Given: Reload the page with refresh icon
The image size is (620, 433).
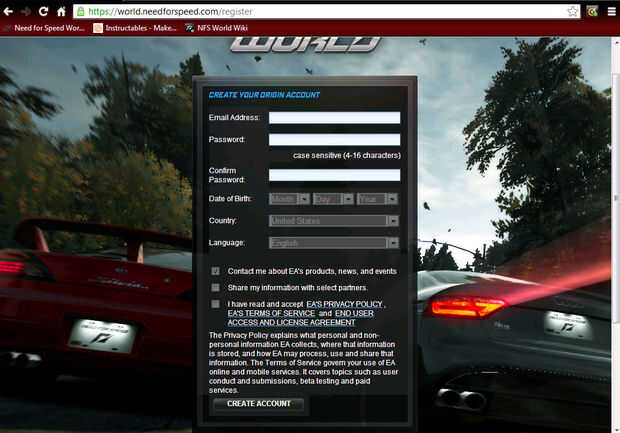Looking at the screenshot, I should [x=43, y=11].
